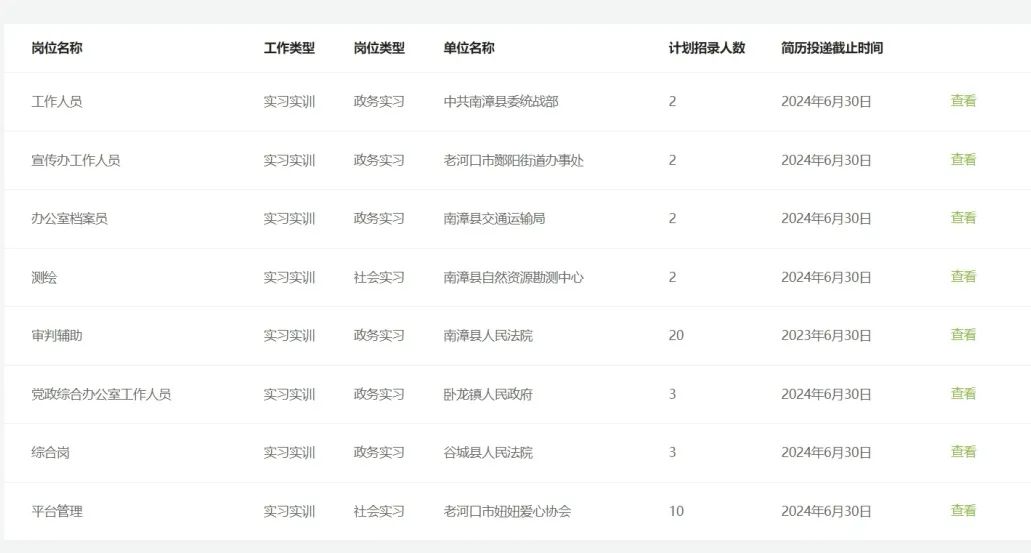Click 社会实习 in the 测绘 row
Screen dimensions: 1031x553
tap(379, 277)
